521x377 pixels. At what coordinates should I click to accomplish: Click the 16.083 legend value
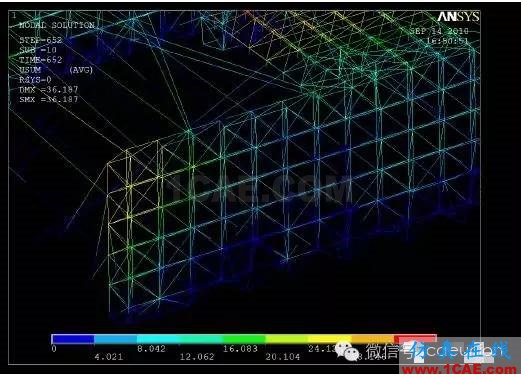(240, 349)
